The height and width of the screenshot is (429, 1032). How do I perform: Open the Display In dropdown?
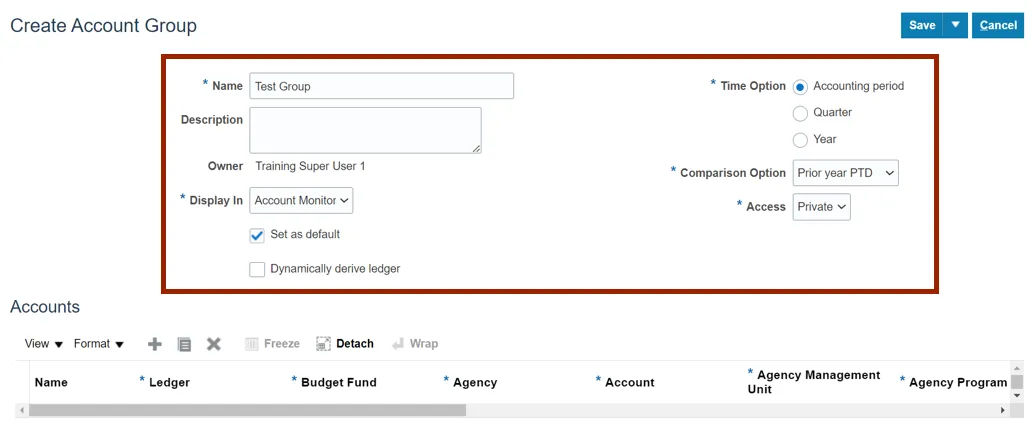pos(301,201)
